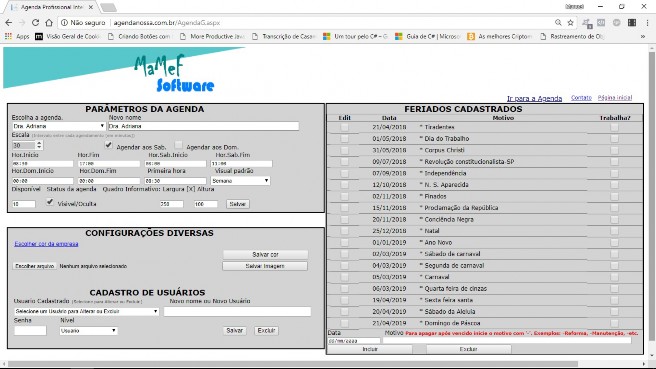Click the 'Disponível' number field
This screenshot has height=369, width=656.
pyautogui.click(x=23, y=204)
